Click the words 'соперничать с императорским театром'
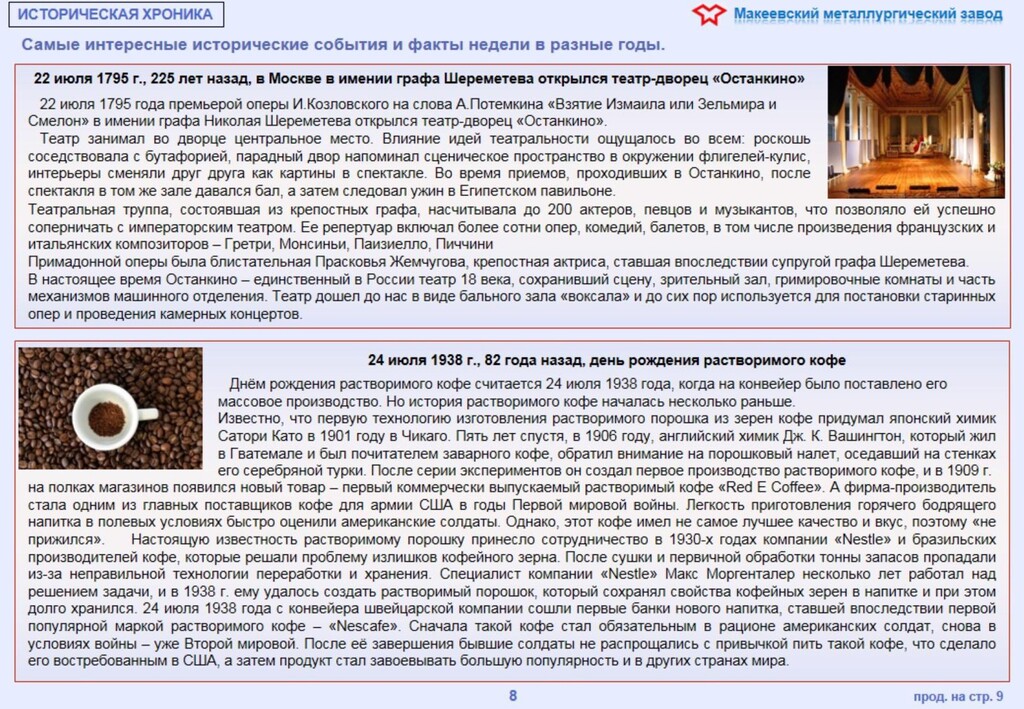This screenshot has height=709, width=1024. (160, 227)
